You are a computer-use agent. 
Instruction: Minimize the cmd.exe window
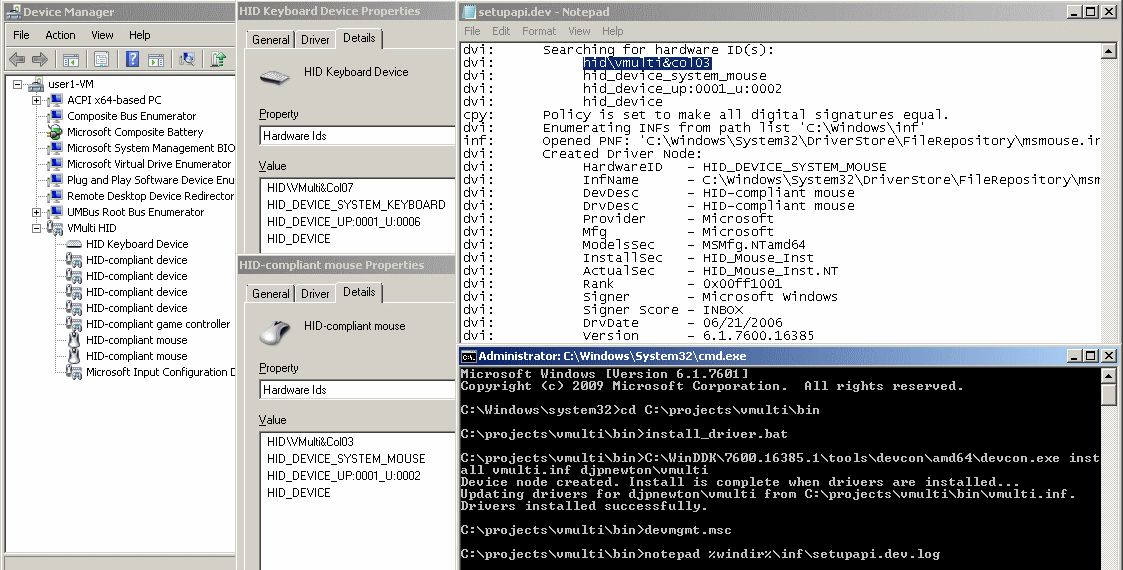click(1074, 356)
